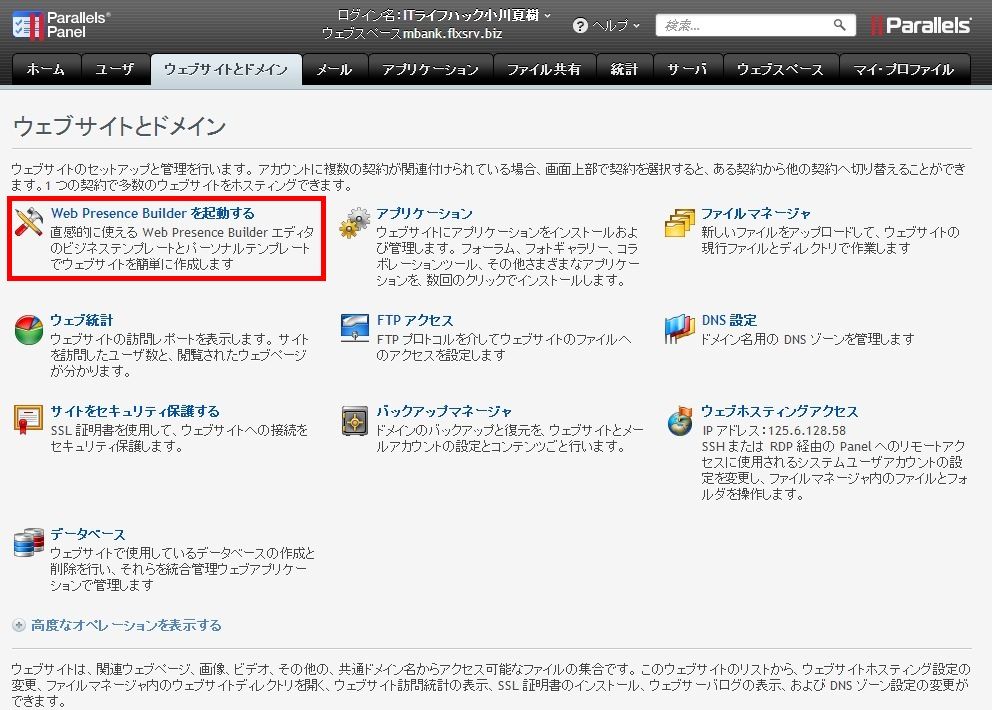Switch to the ホーム tab

(46, 69)
